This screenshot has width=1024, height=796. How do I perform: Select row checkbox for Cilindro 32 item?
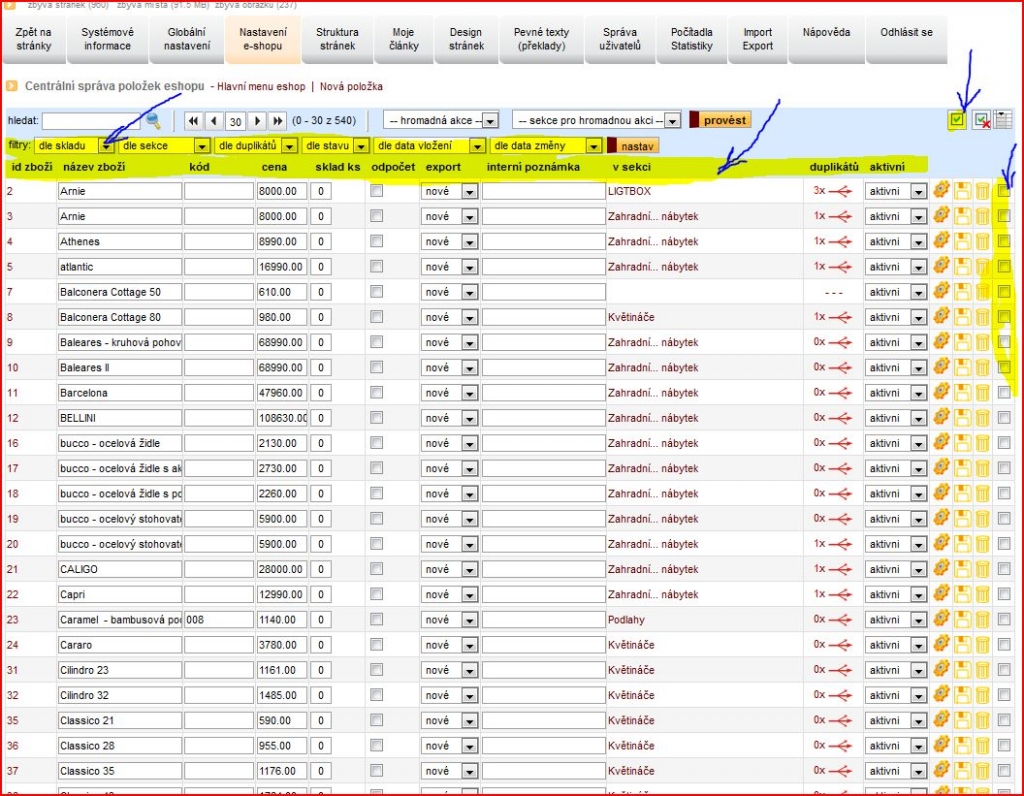[1004, 695]
